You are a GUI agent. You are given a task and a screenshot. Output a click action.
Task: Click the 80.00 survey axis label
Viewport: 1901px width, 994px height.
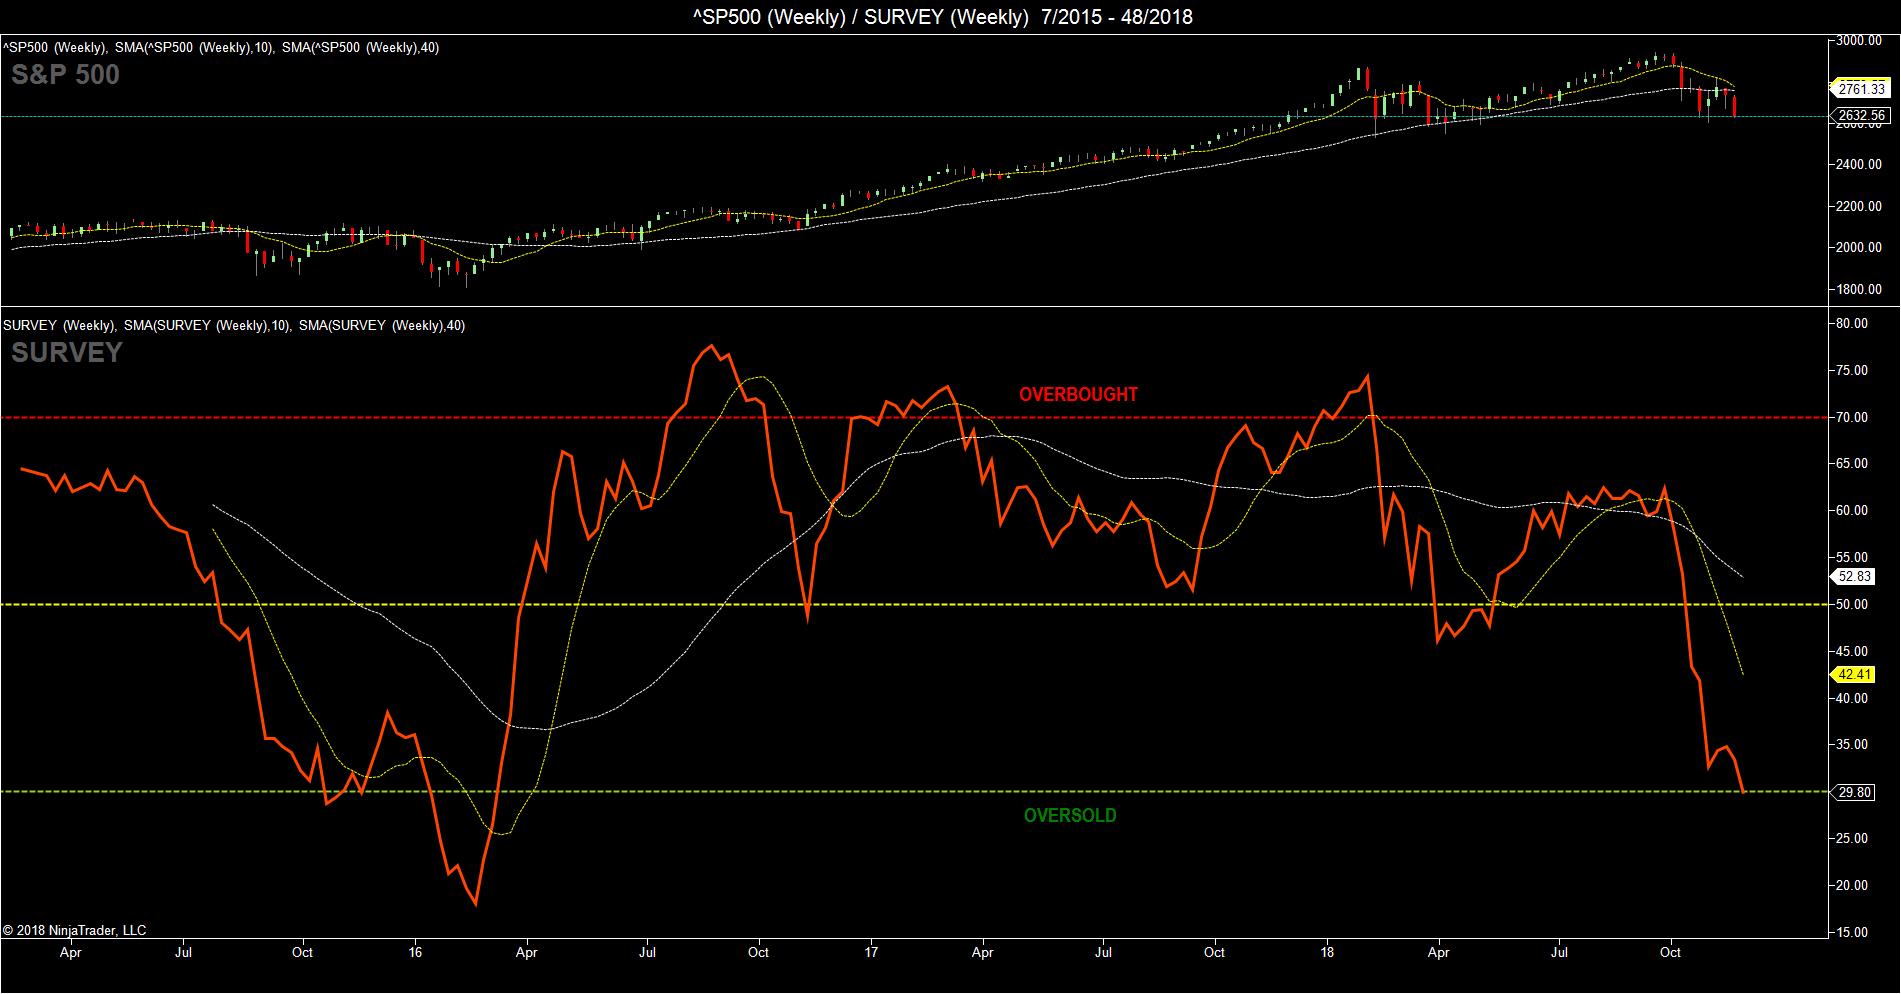tap(1853, 323)
